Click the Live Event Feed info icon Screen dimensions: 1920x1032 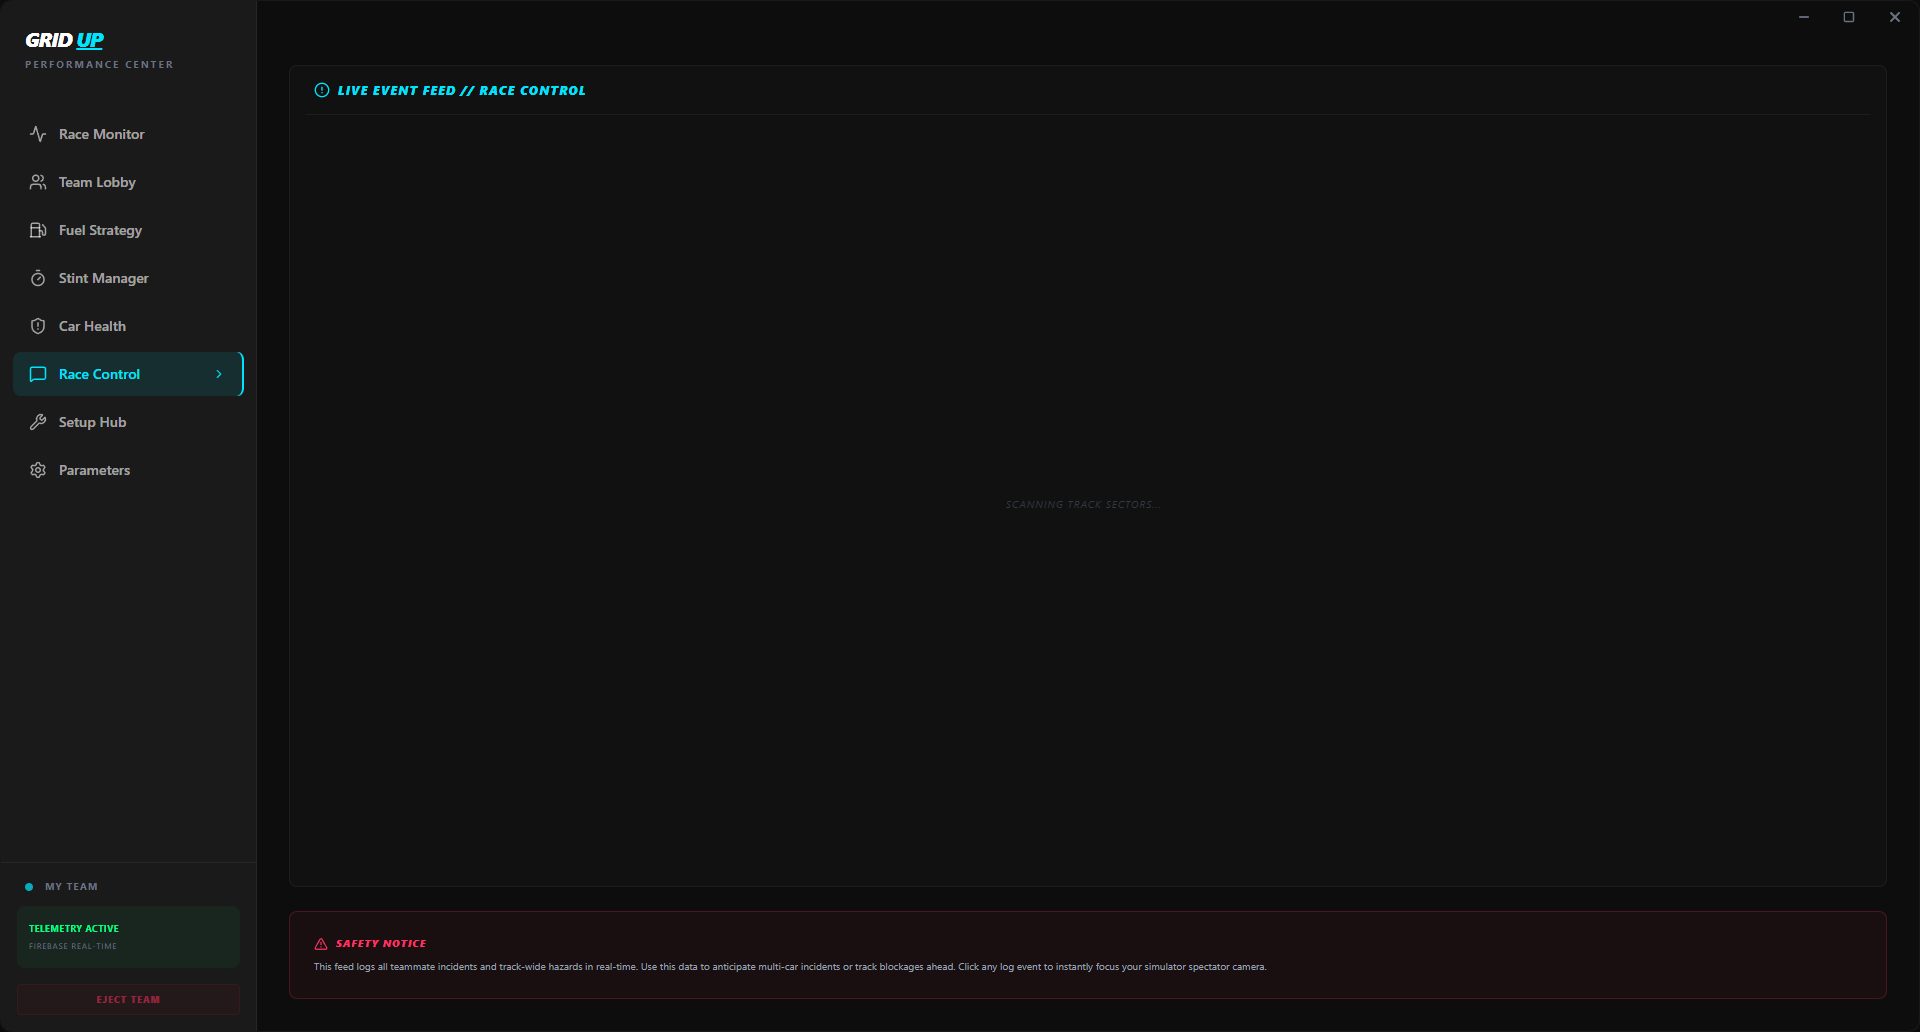coord(322,90)
